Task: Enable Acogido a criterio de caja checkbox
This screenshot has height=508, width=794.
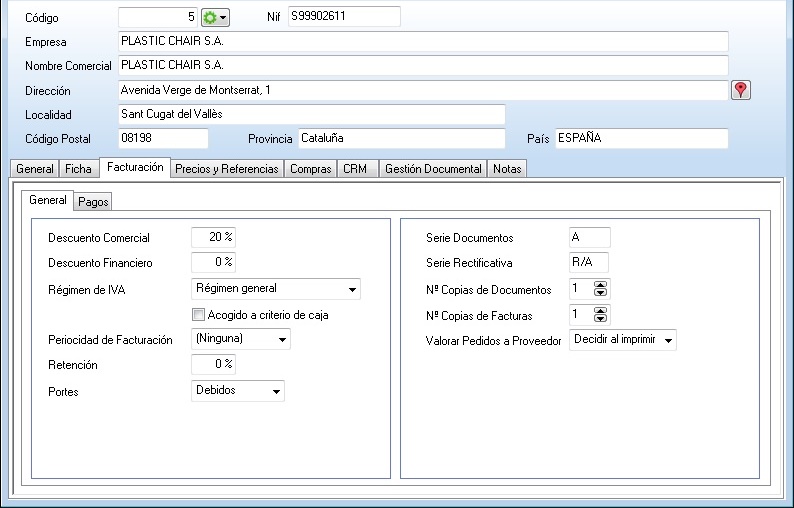Action: [198, 314]
